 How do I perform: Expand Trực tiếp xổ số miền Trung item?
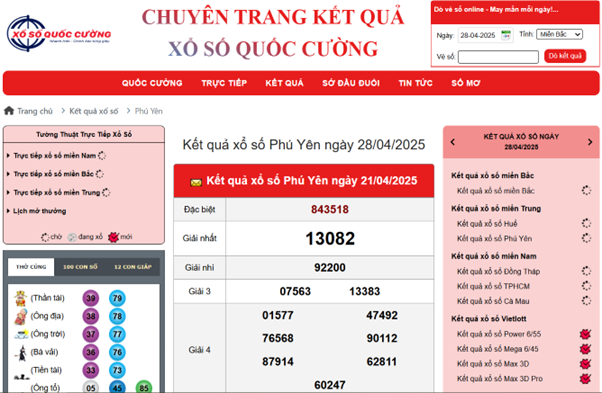[57, 192]
